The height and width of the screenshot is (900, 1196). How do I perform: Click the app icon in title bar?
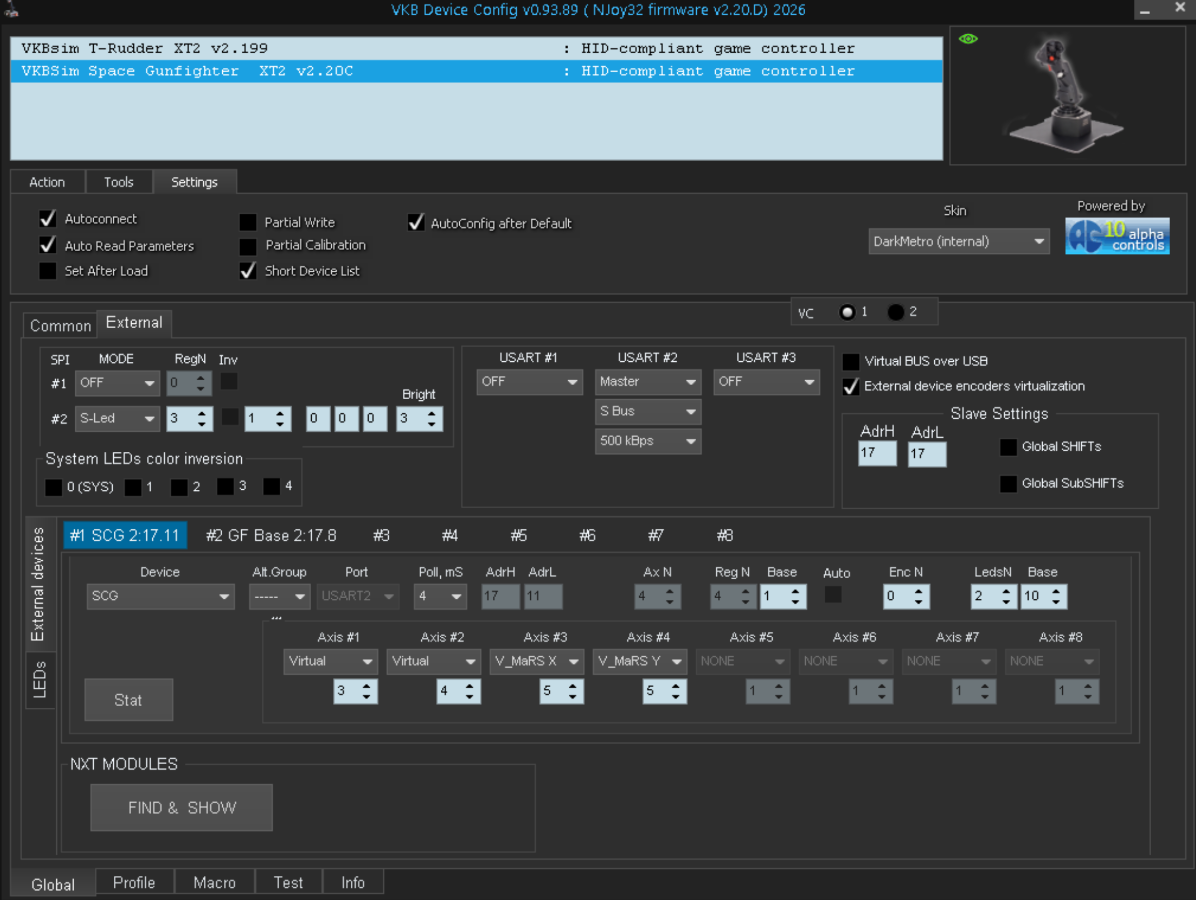pos(11,9)
